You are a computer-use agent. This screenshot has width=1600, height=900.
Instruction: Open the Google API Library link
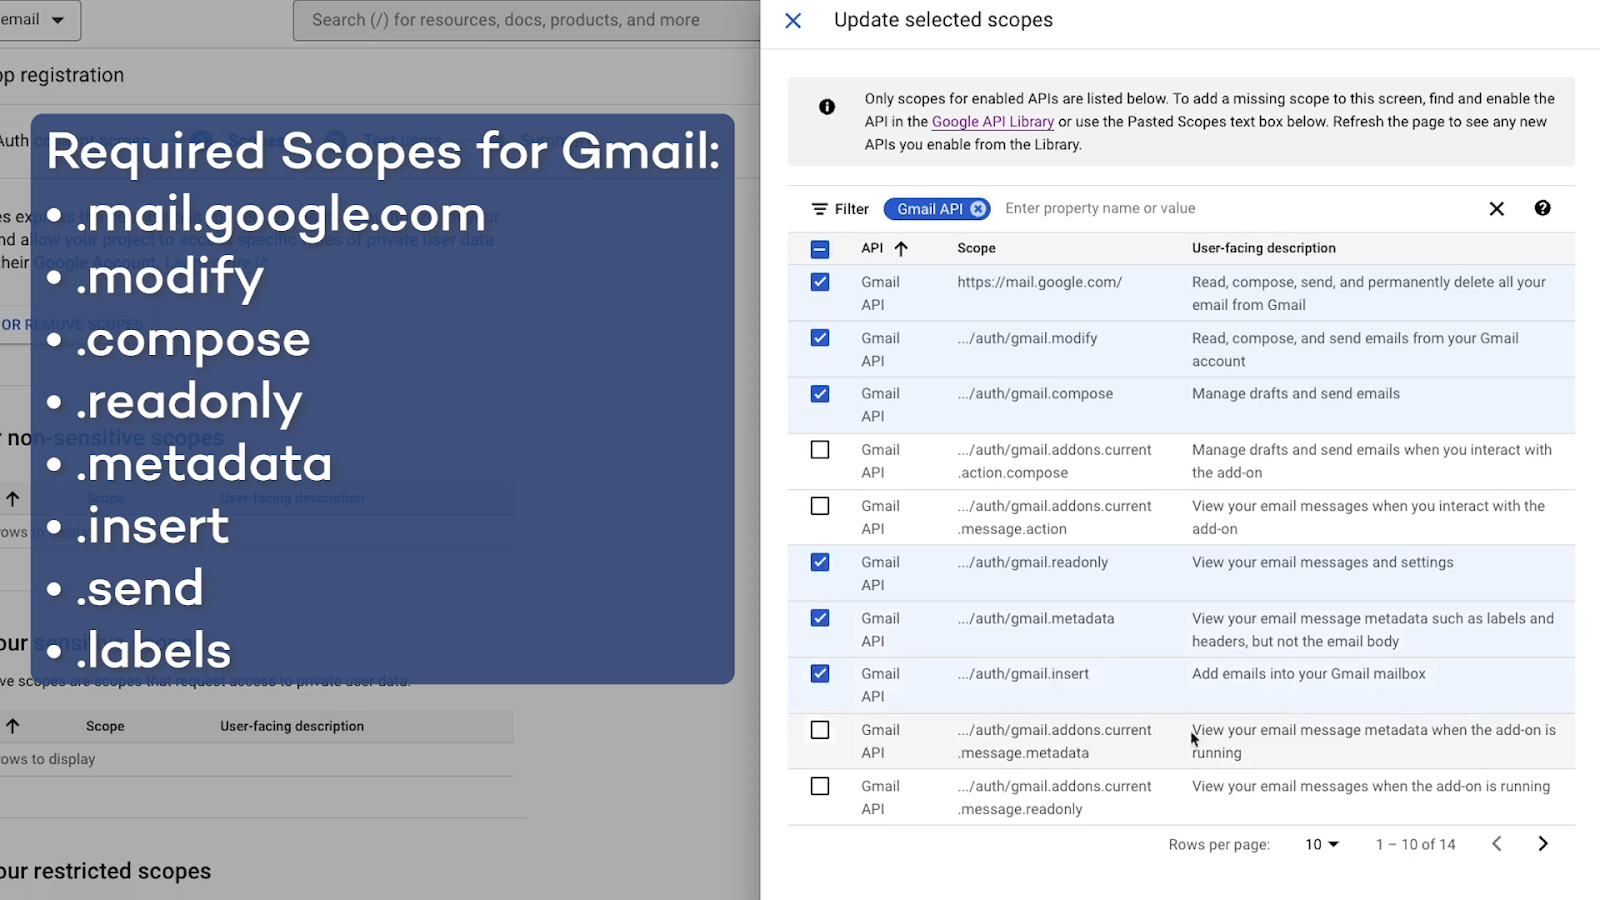(x=993, y=122)
